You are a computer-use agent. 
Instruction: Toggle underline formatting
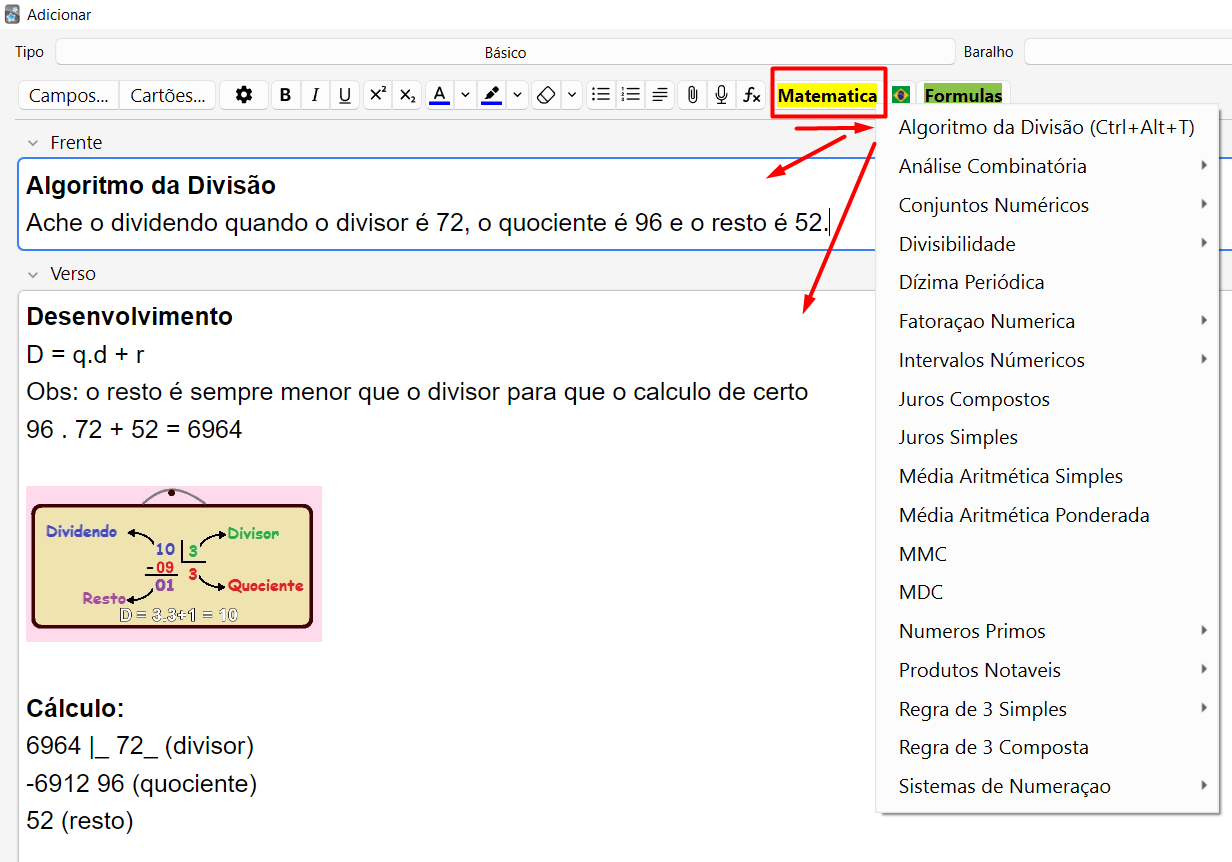point(345,95)
